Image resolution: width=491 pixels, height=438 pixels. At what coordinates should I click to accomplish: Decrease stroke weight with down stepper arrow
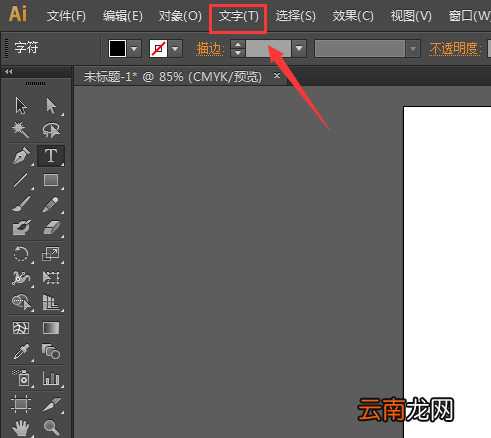point(238,53)
